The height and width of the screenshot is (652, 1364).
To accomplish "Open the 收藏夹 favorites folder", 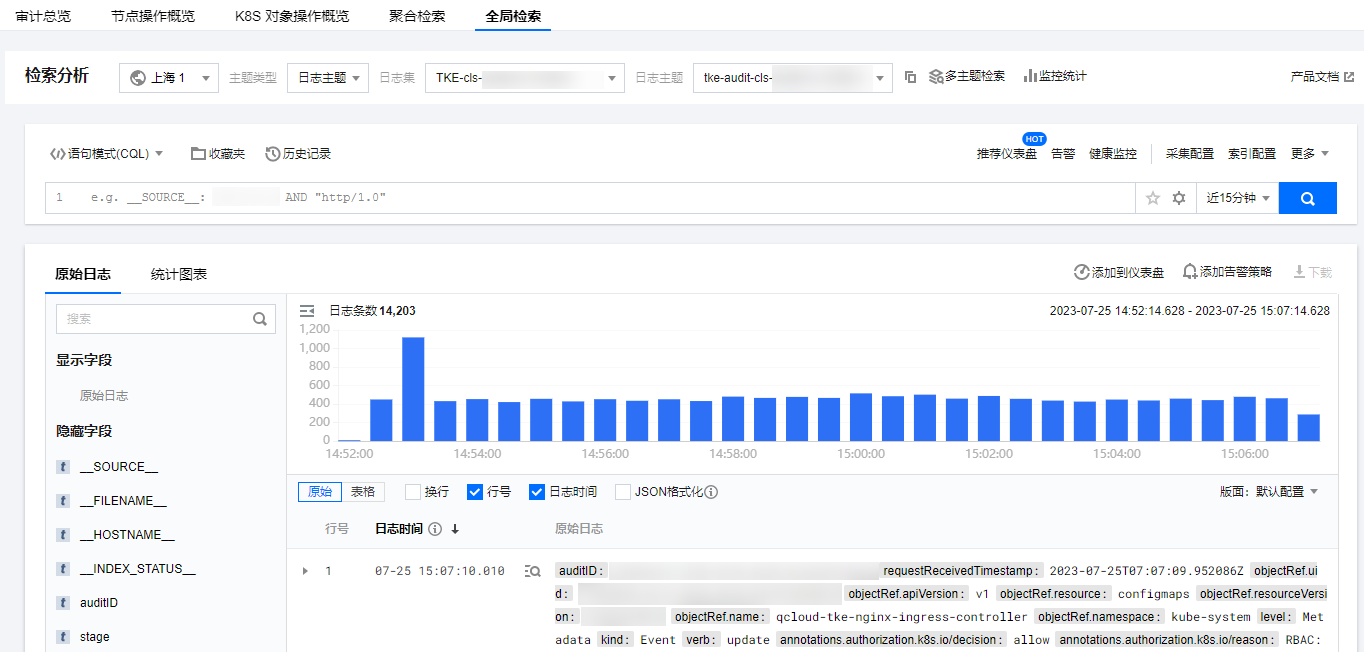I will 218,154.
